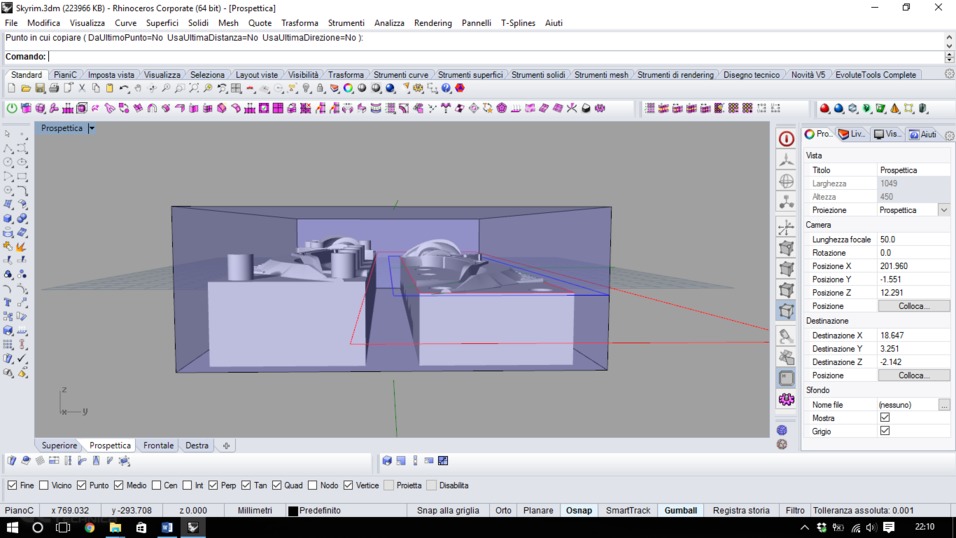Switch to Strumenti mesh toolbar tab

pos(601,75)
